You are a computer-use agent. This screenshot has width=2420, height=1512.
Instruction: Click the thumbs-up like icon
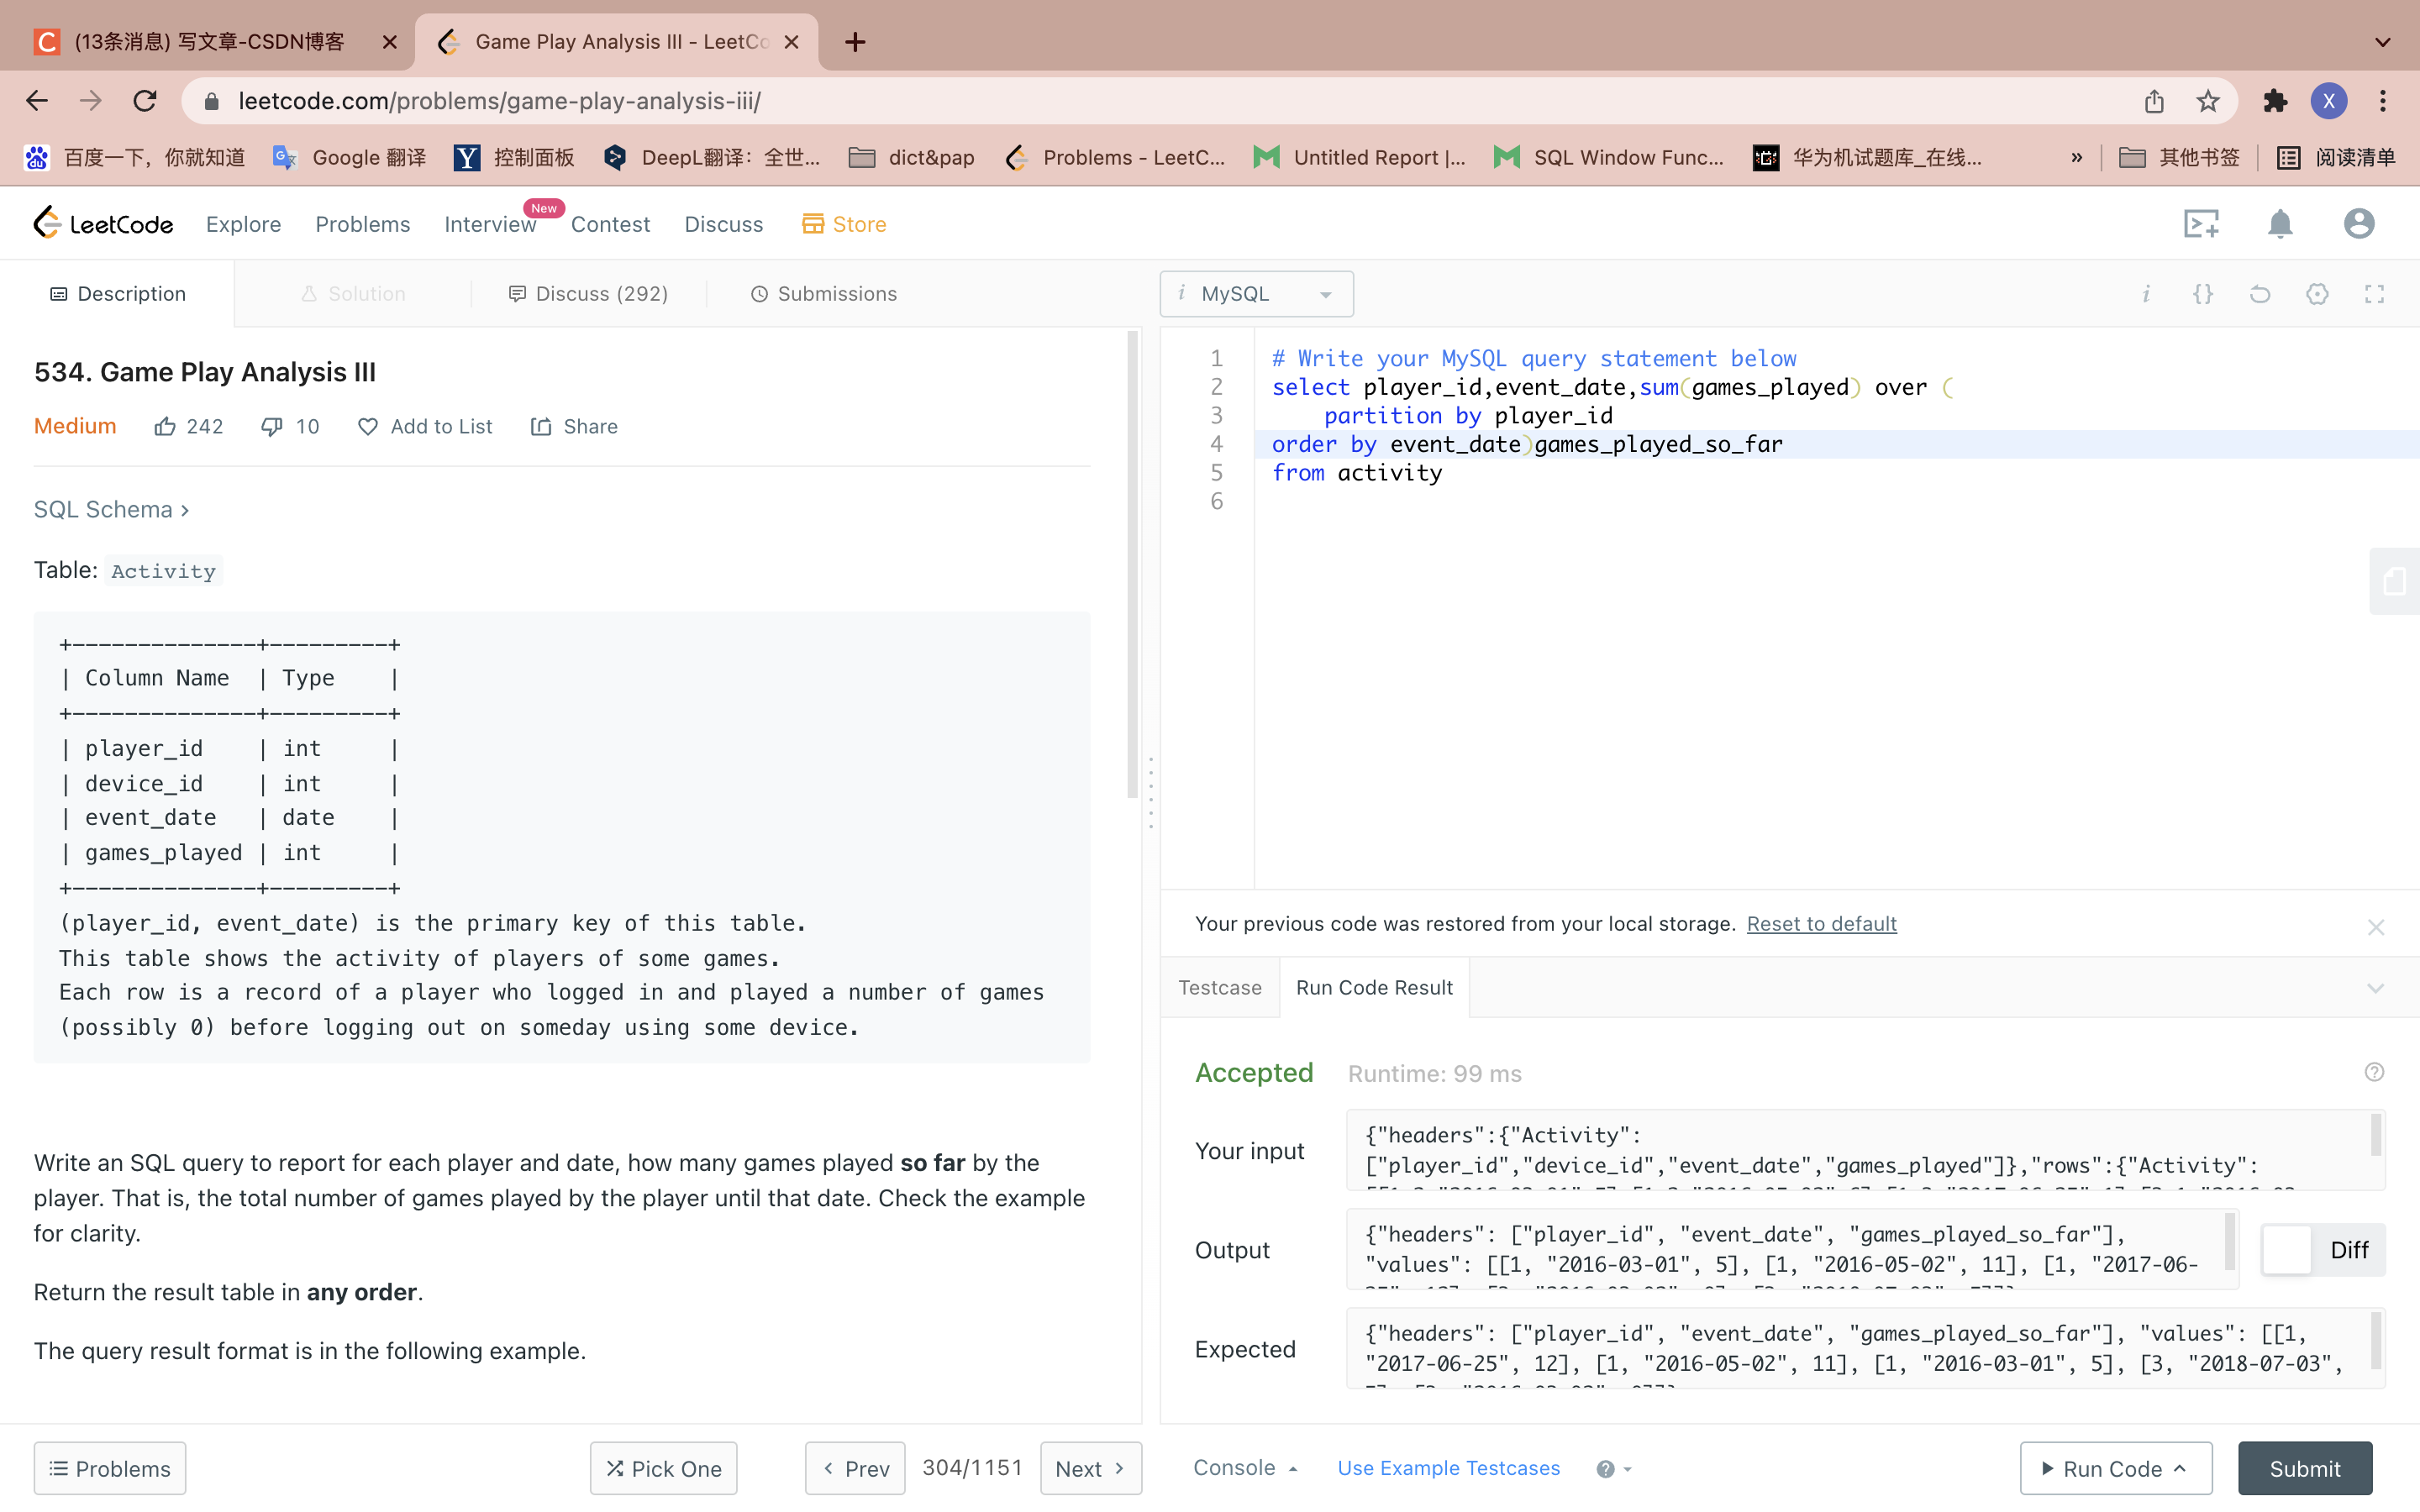point(165,427)
